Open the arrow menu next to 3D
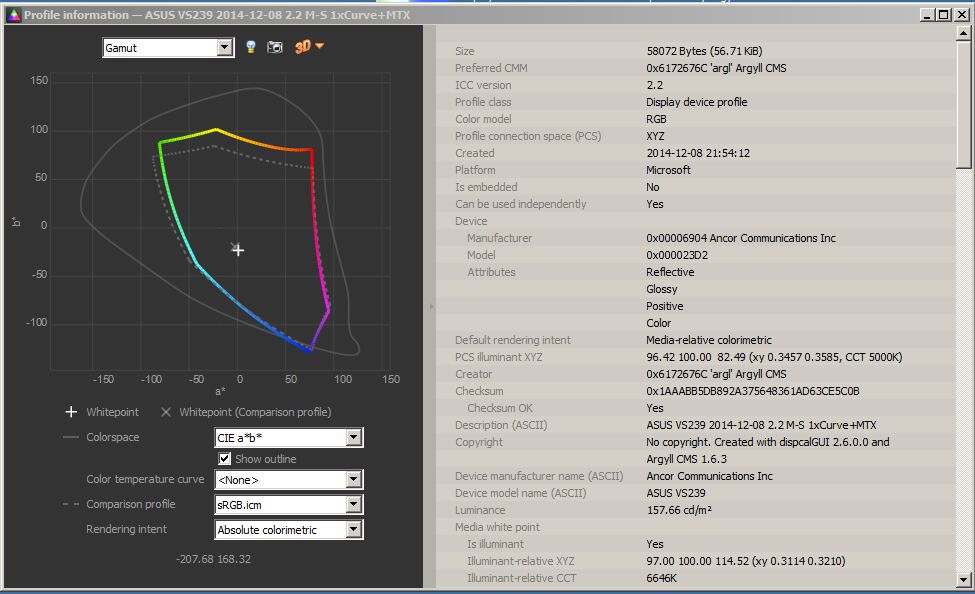This screenshot has width=975, height=594. click(x=320, y=47)
